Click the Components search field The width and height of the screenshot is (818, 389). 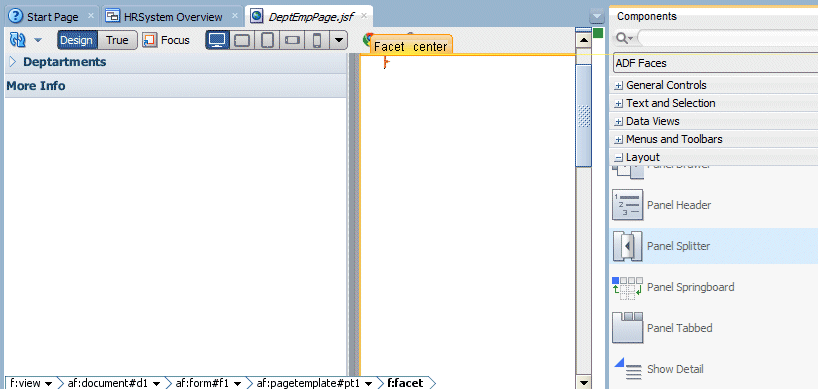[x=728, y=38]
